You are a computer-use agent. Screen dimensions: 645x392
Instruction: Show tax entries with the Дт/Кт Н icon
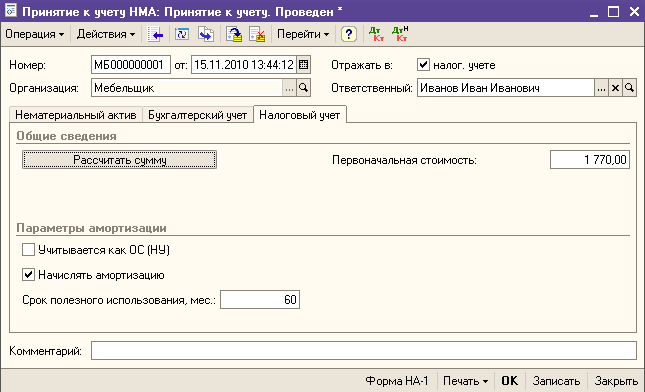coord(400,34)
